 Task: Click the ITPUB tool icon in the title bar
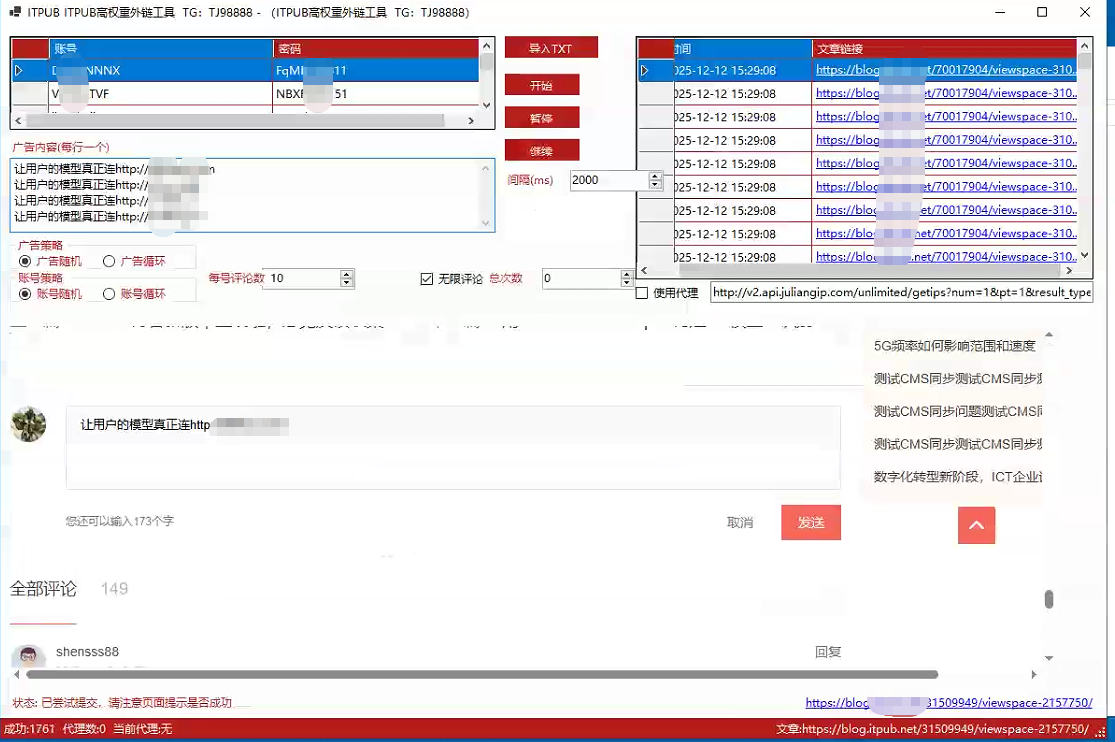[14, 14]
